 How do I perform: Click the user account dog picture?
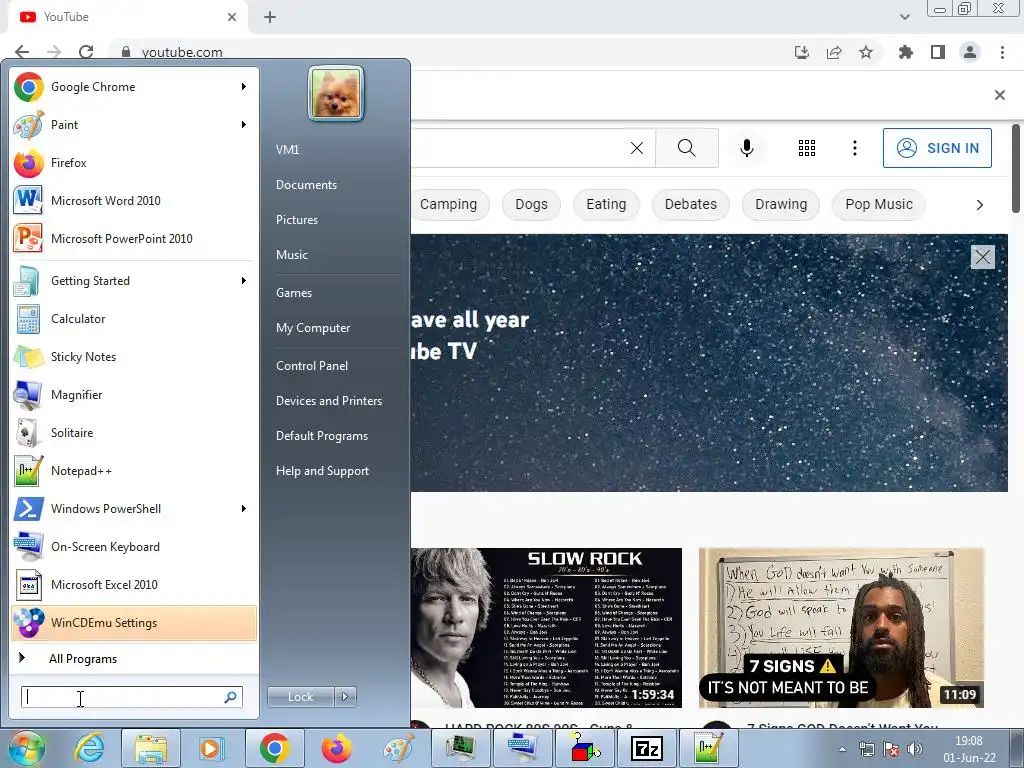336,93
